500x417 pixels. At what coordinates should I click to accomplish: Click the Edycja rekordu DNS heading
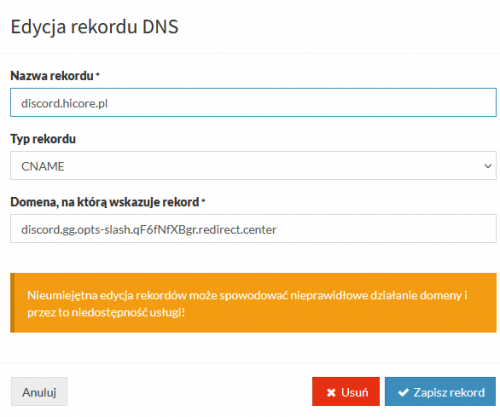[x=95, y=27]
